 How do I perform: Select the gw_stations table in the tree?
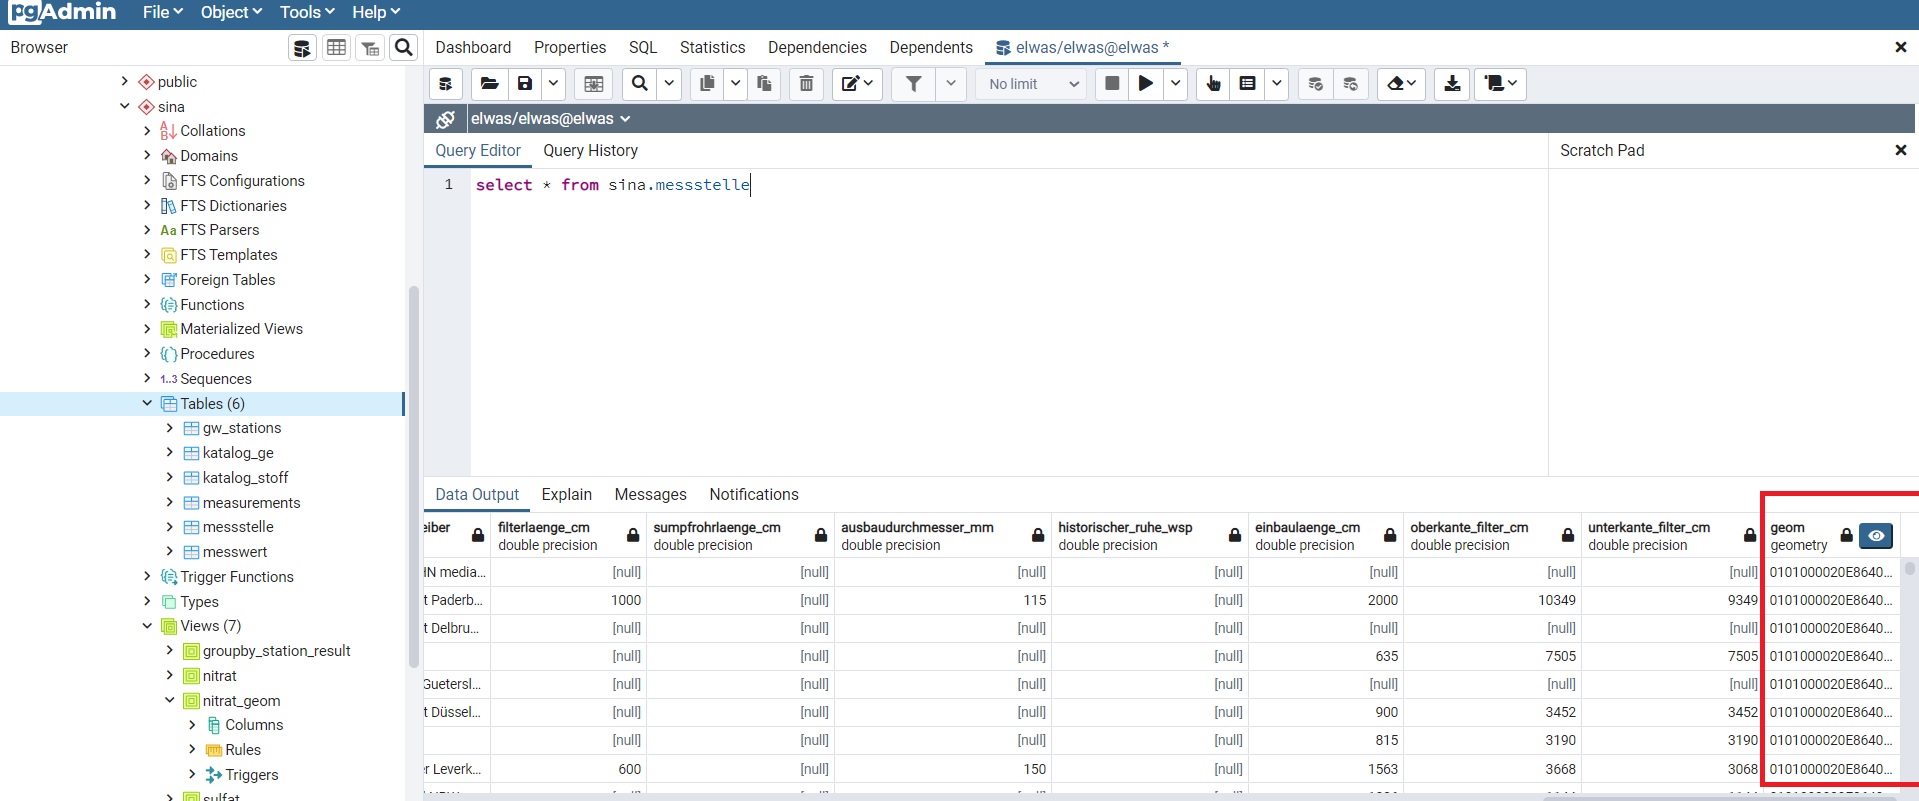tap(242, 428)
